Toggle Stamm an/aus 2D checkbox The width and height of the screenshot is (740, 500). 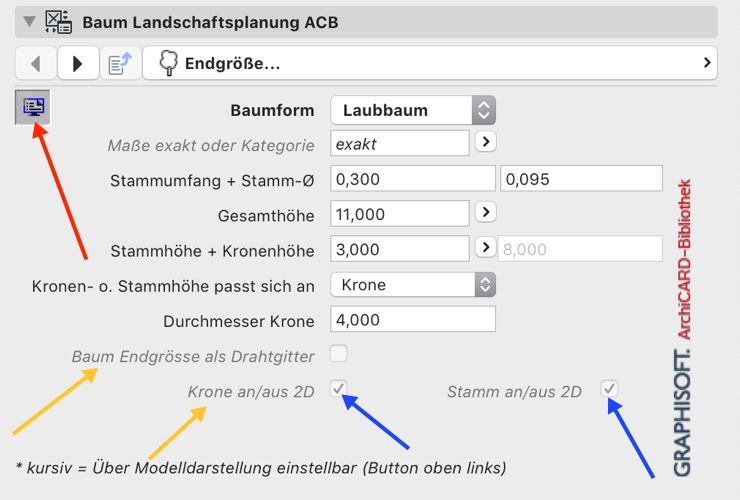point(609,389)
